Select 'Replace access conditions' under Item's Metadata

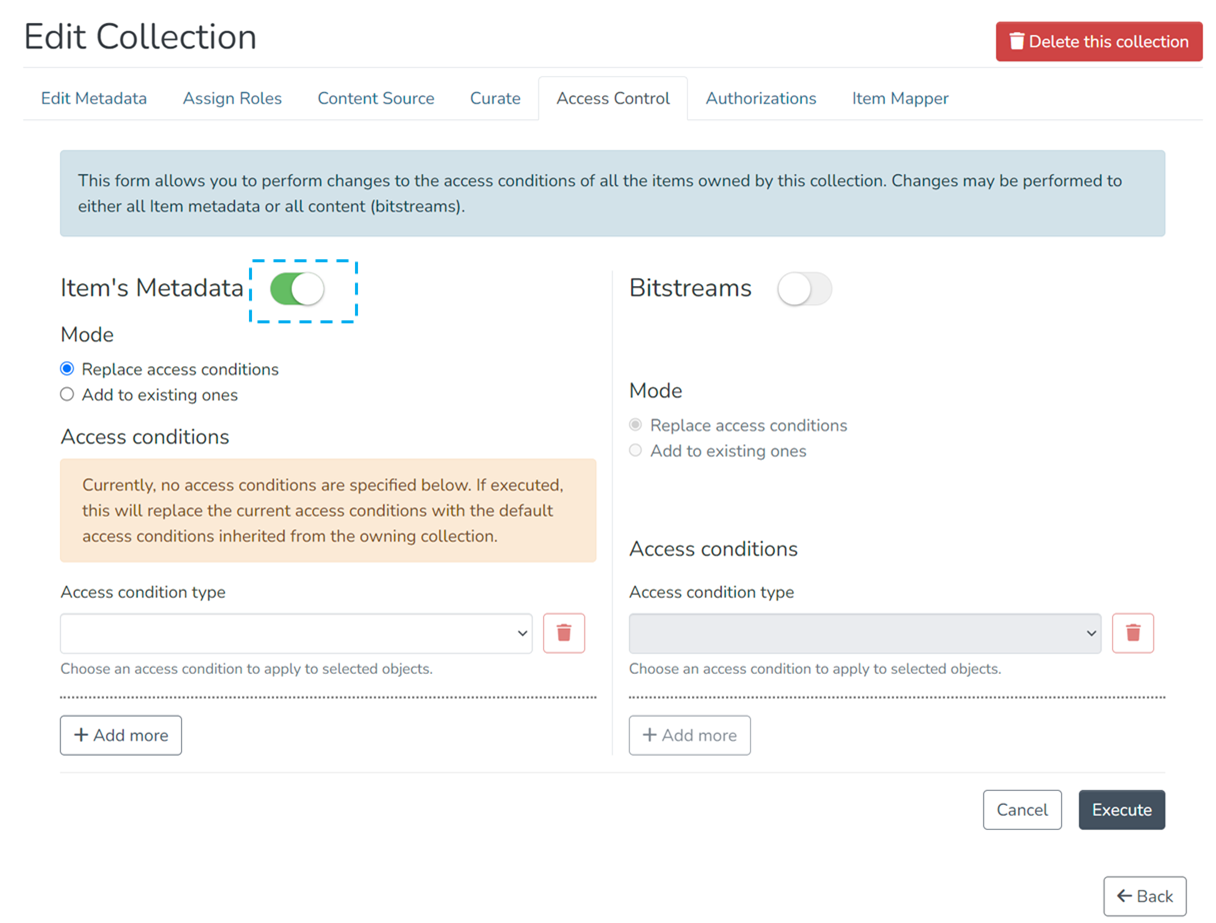coord(67,369)
